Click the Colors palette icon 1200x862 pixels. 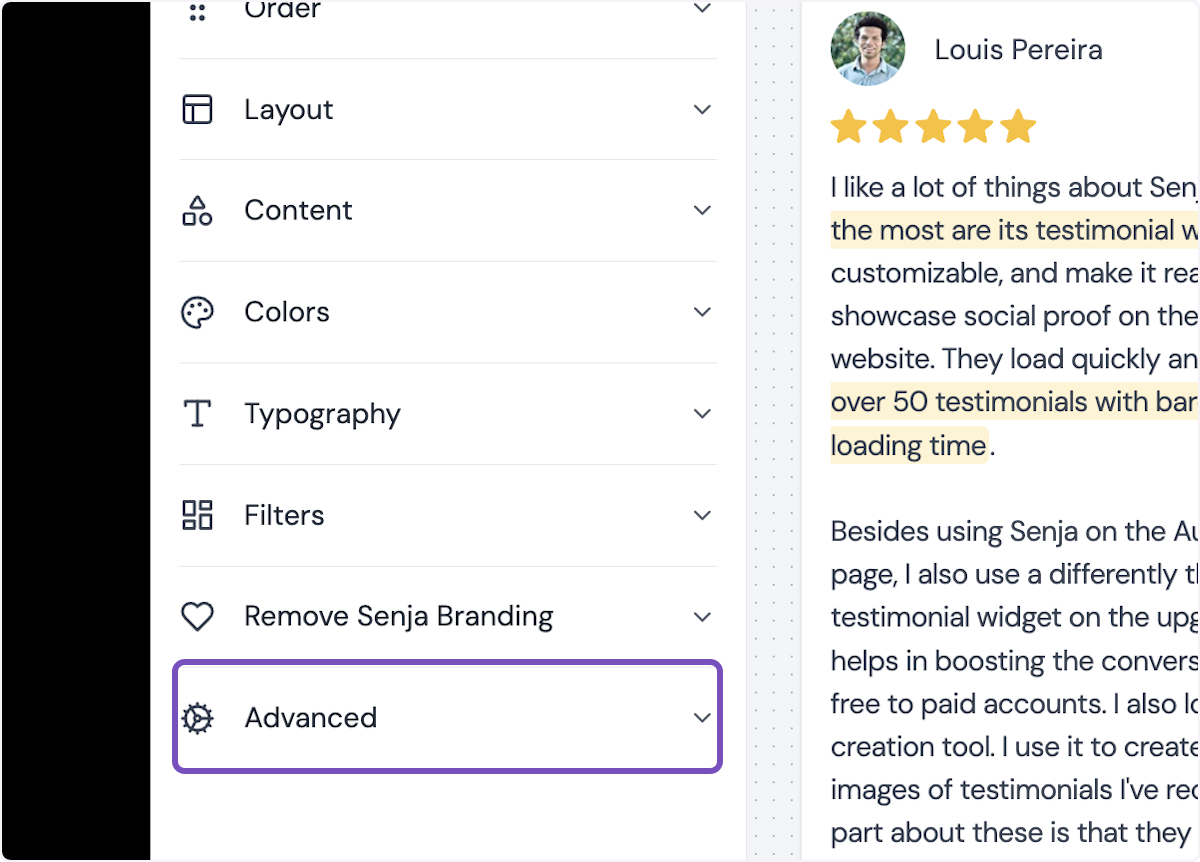197,312
